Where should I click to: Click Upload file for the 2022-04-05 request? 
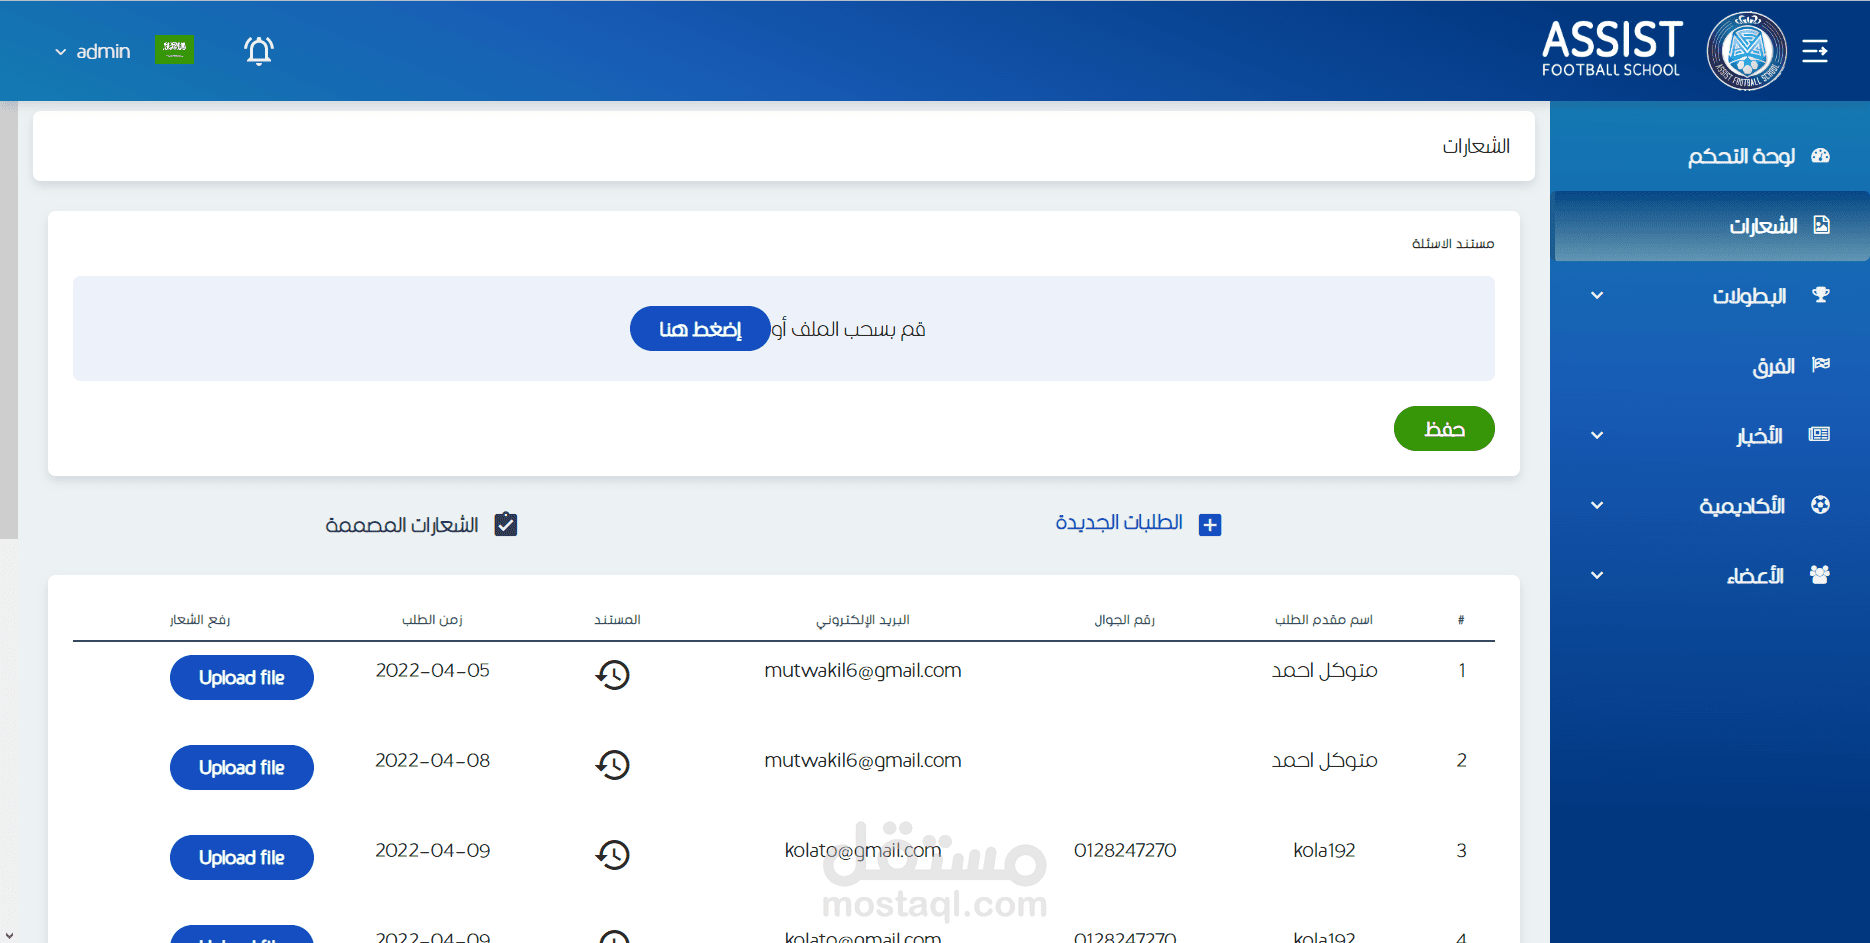click(x=242, y=677)
